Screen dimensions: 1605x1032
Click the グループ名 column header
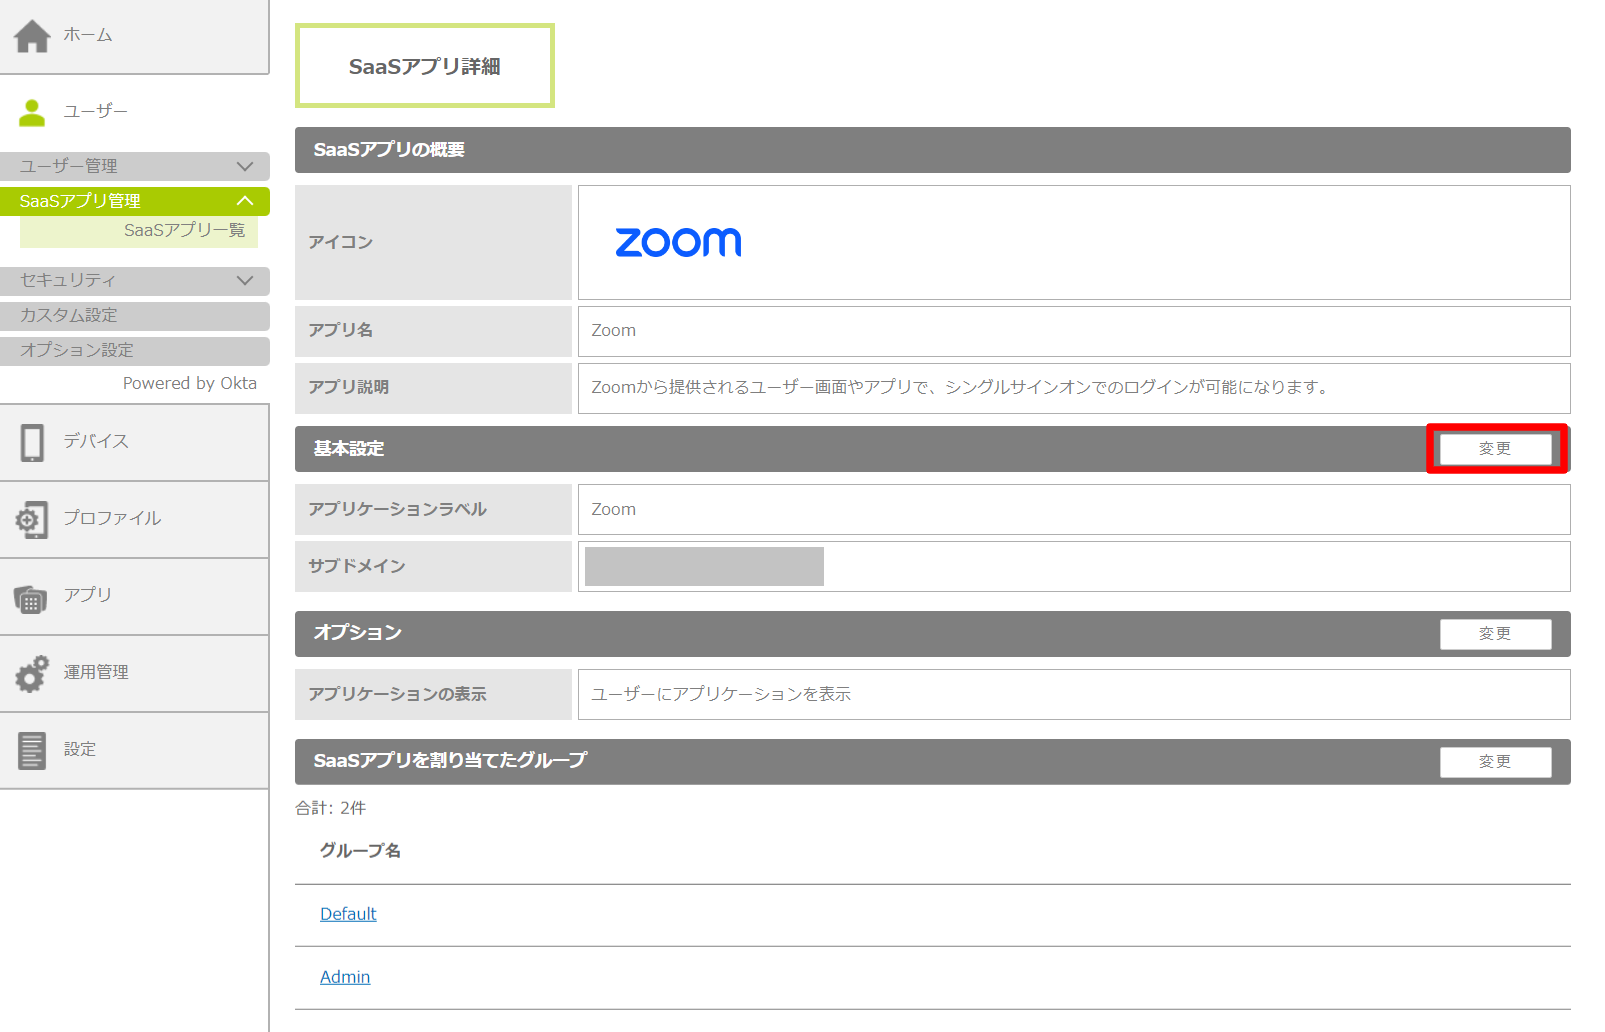point(360,851)
